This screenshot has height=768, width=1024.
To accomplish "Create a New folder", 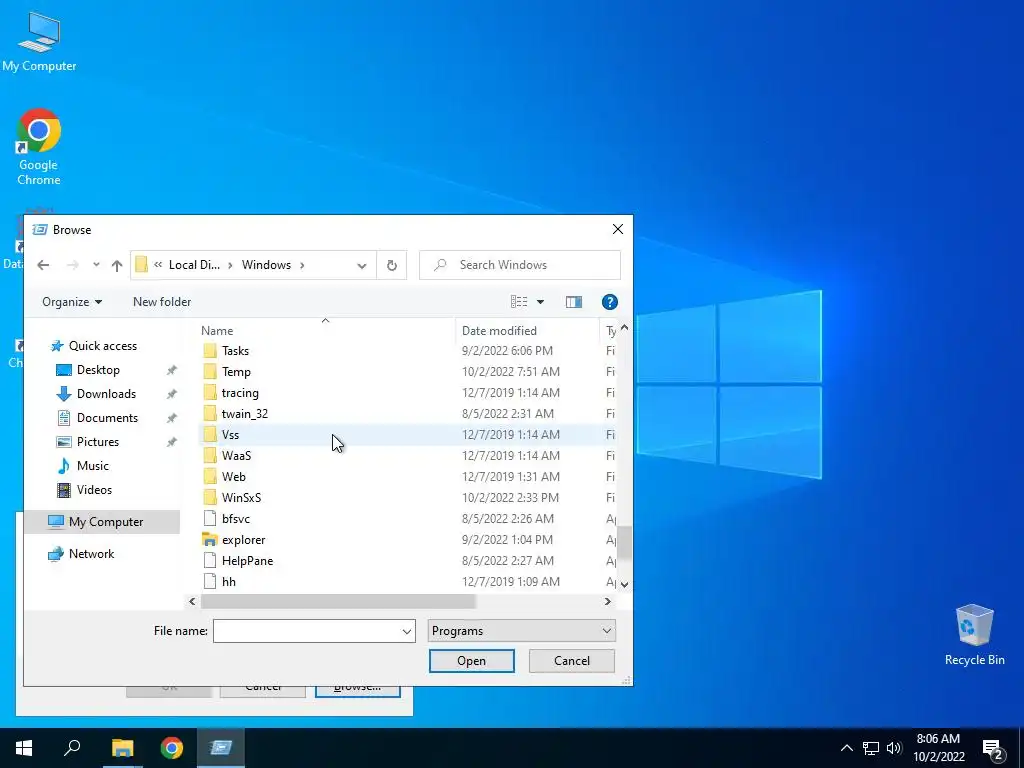I will pyautogui.click(x=162, y=302).
